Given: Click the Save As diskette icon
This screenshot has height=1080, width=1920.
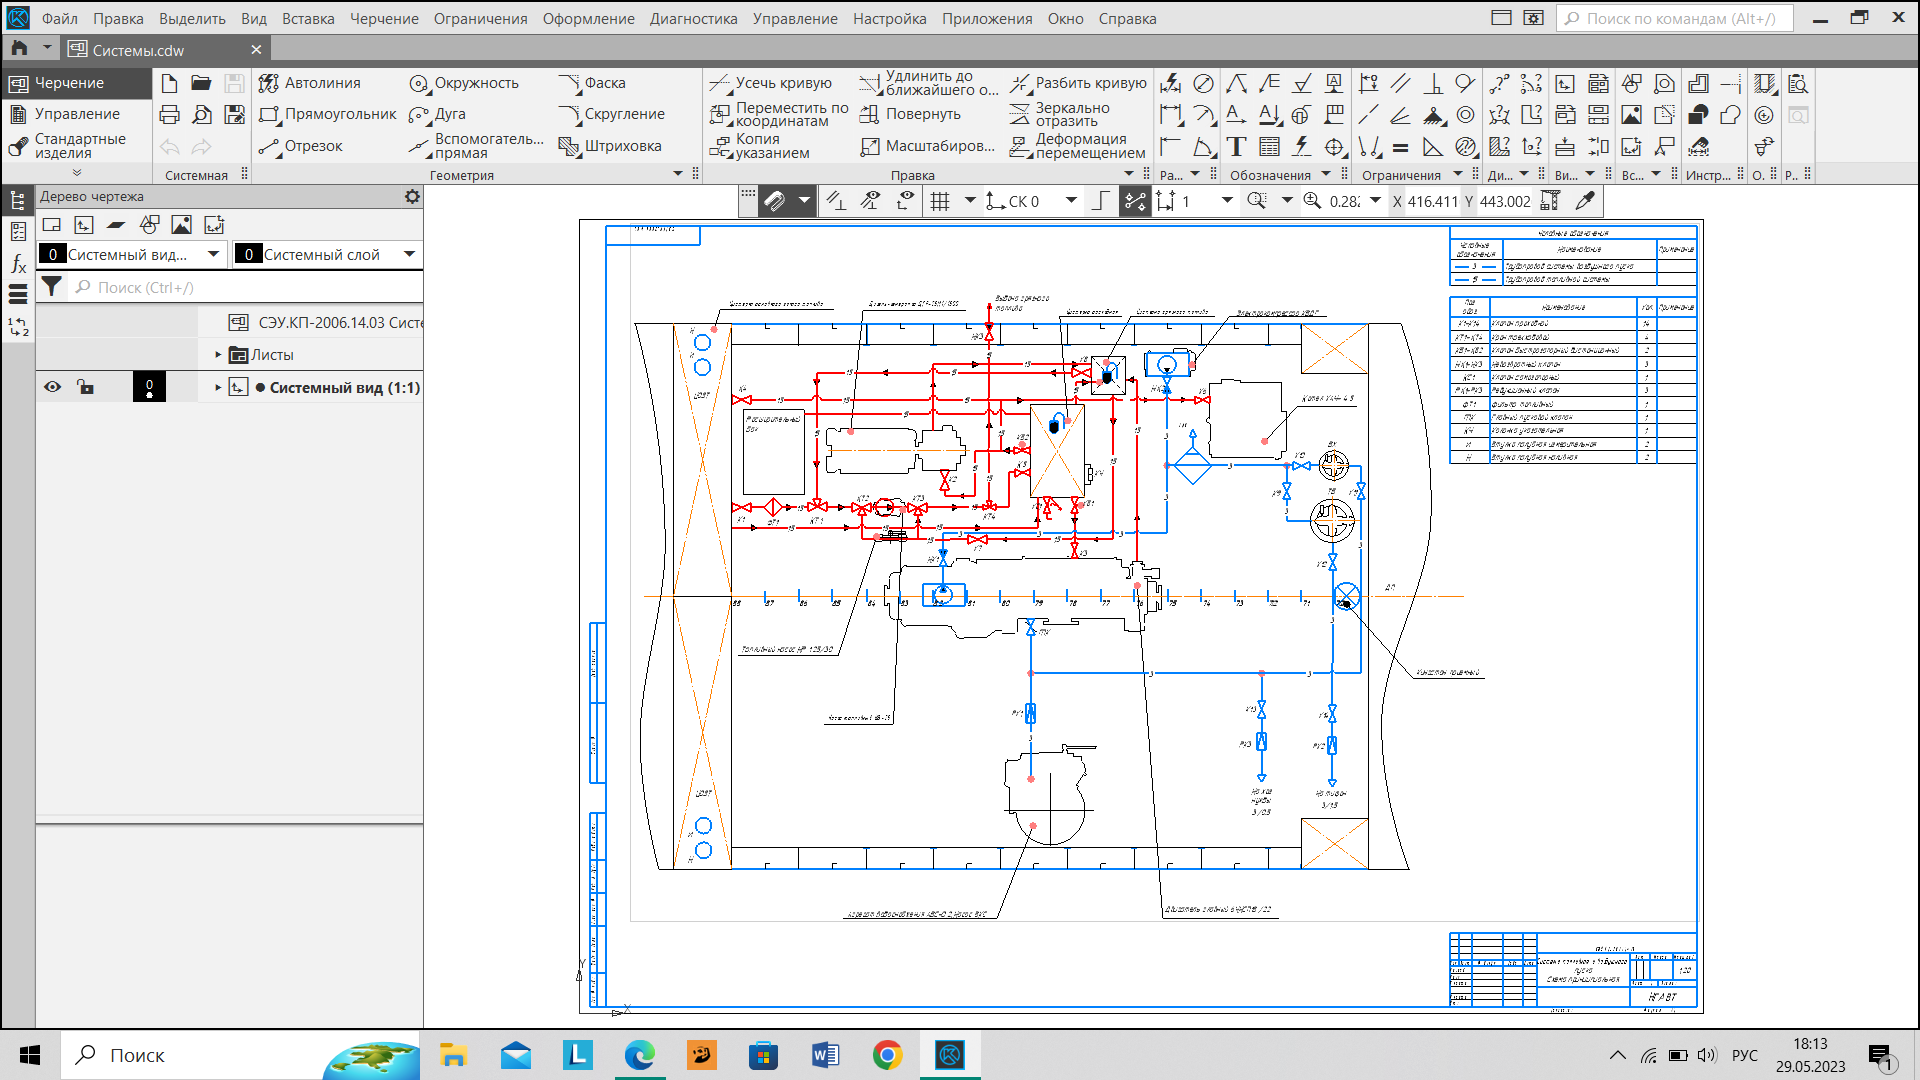Looking at the screenshot, I should point(234,115).
